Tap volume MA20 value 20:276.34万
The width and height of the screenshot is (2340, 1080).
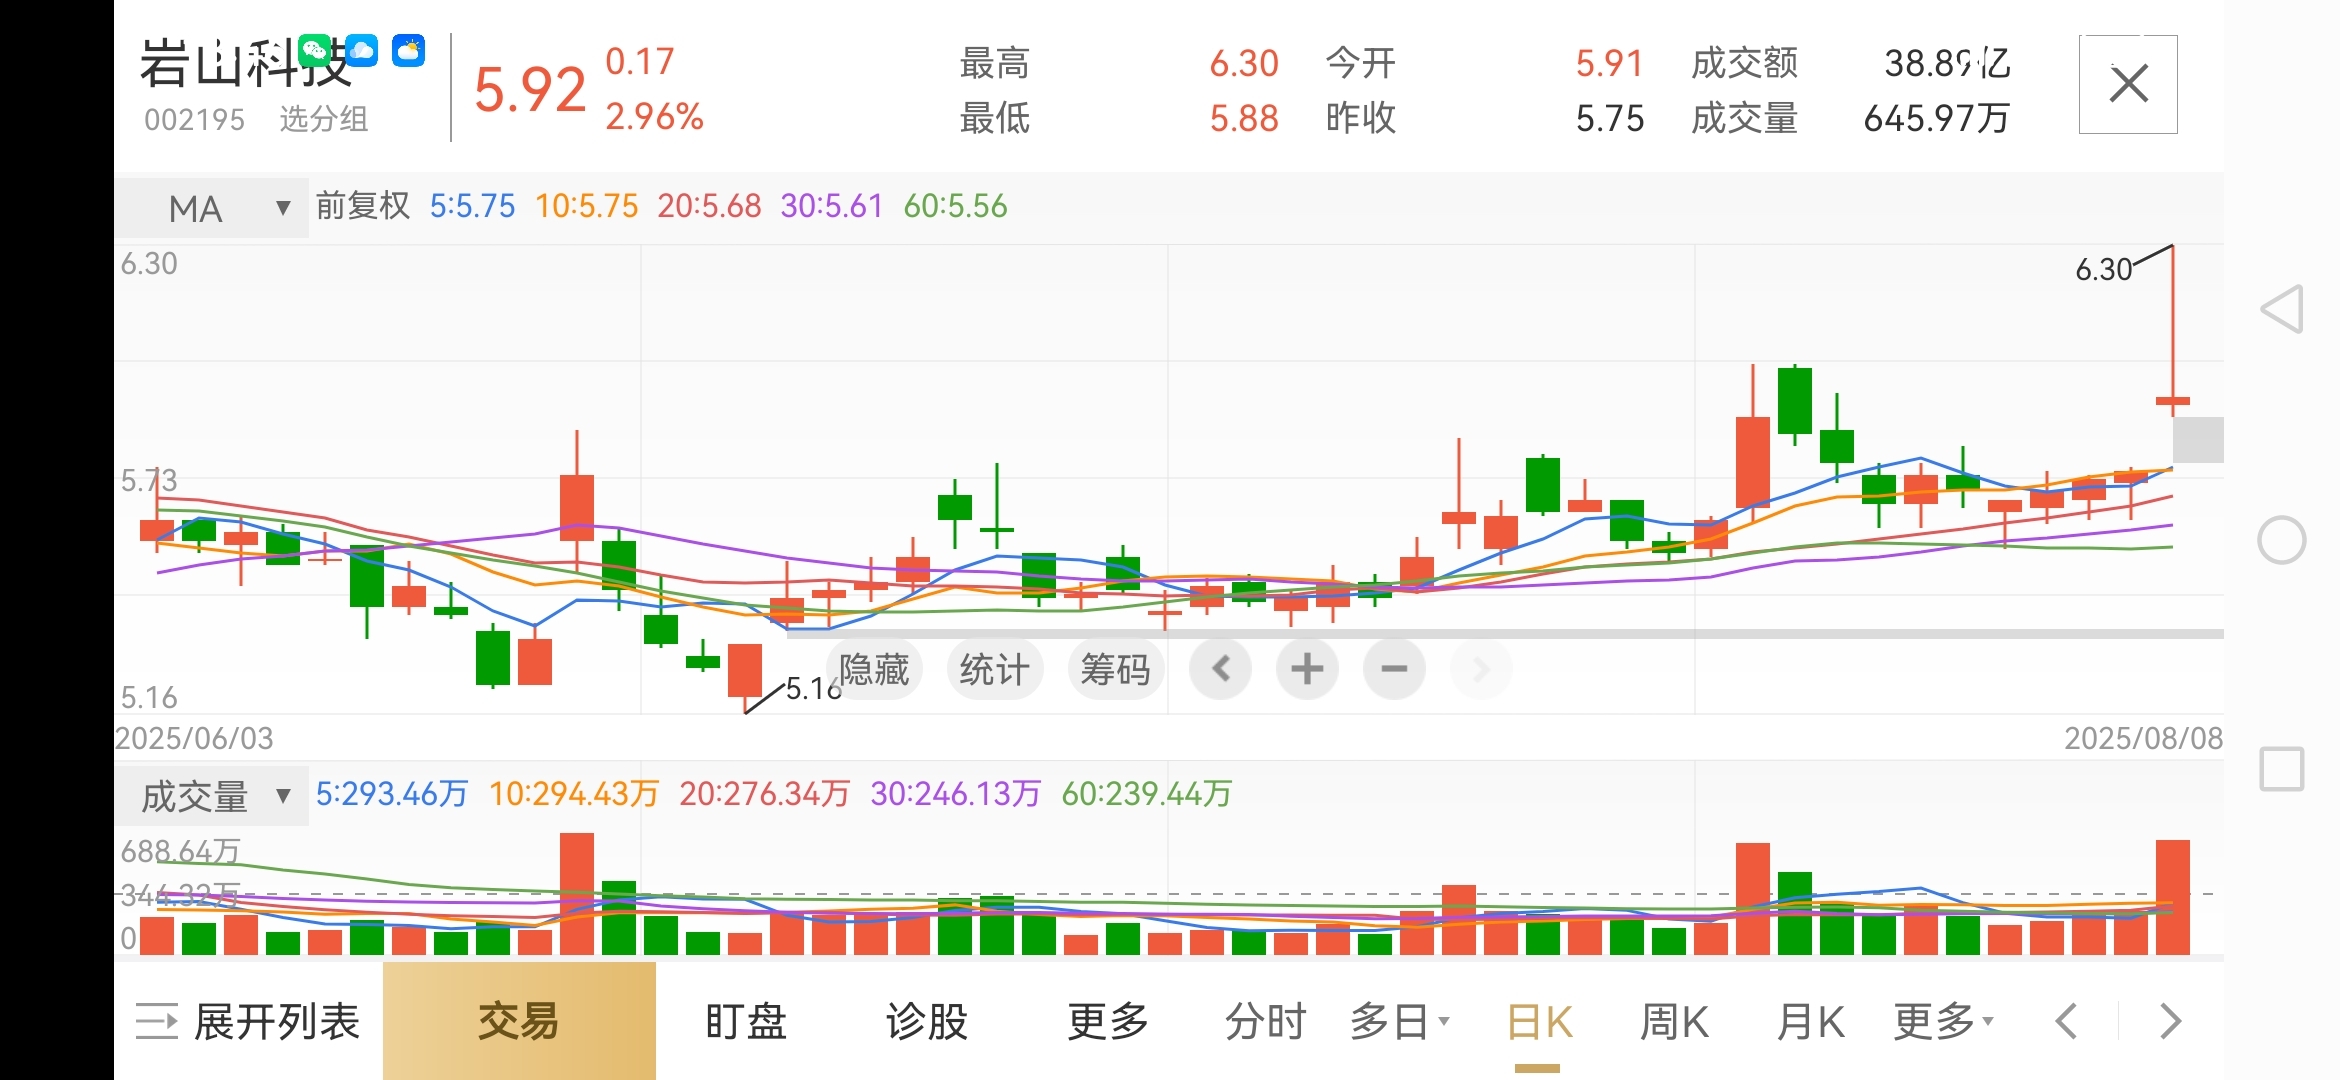click(765, 794)
